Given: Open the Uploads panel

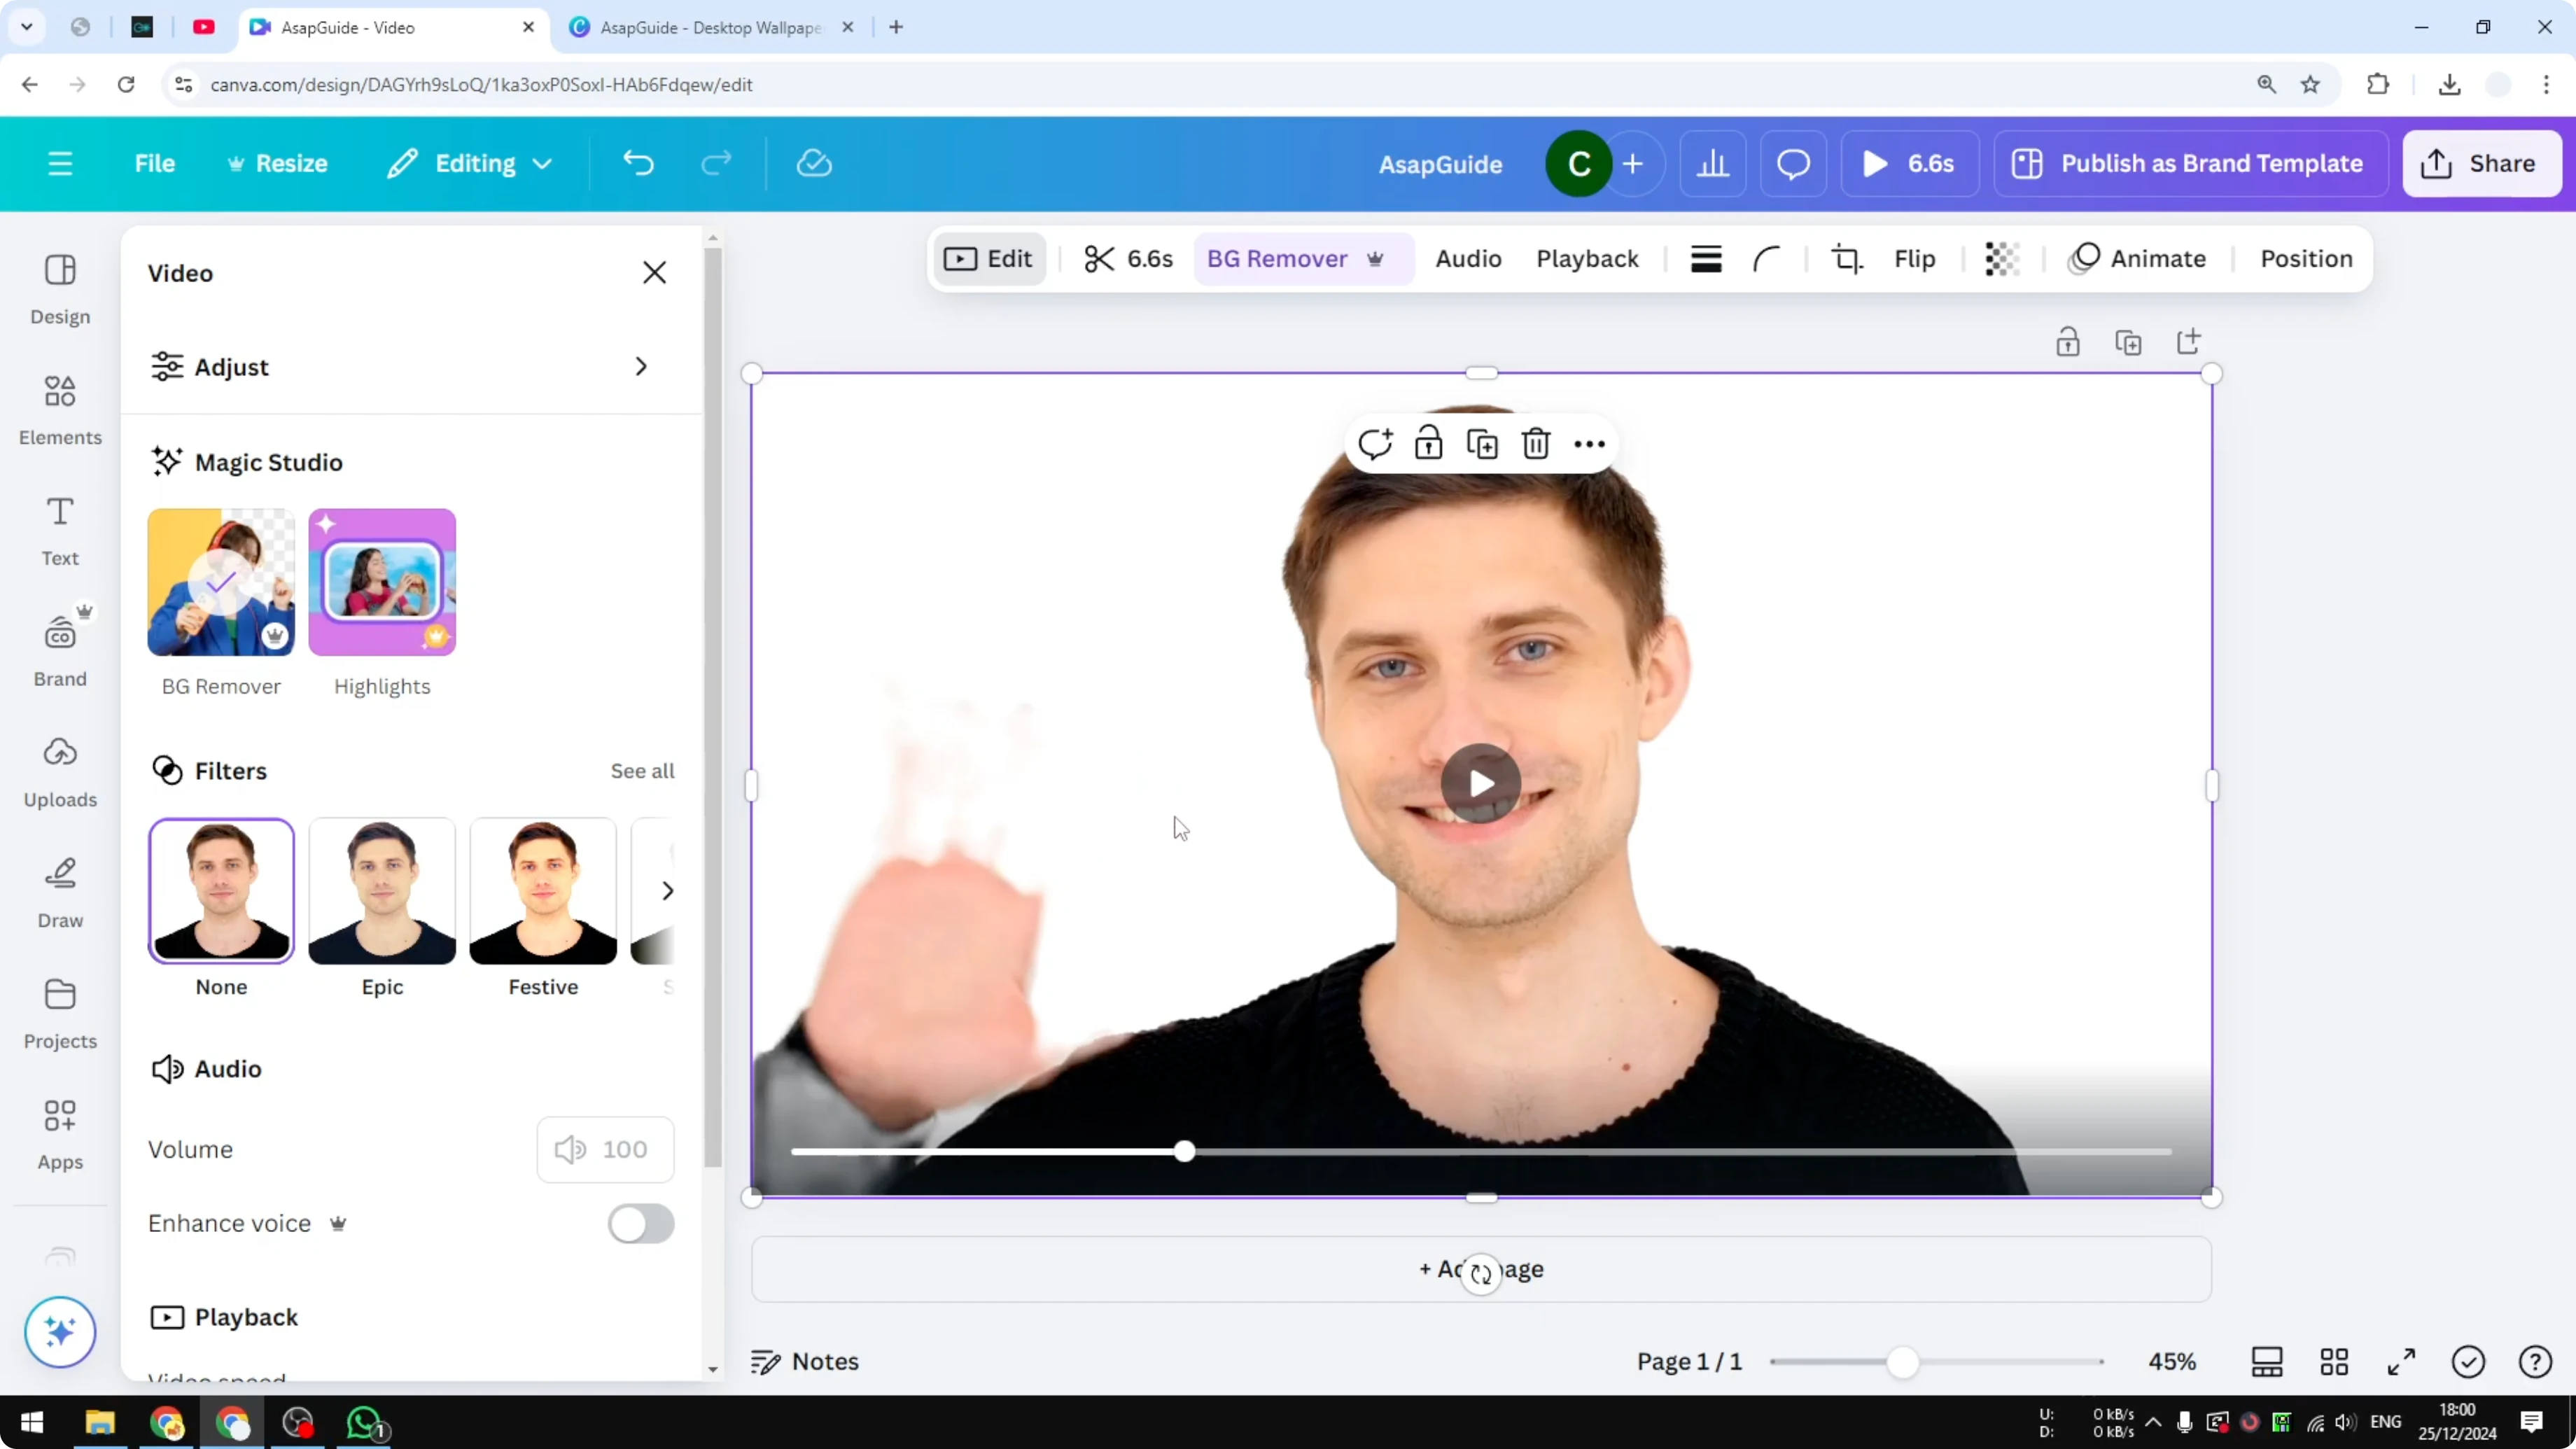Looking at the screenshot, I should (59, 770).
